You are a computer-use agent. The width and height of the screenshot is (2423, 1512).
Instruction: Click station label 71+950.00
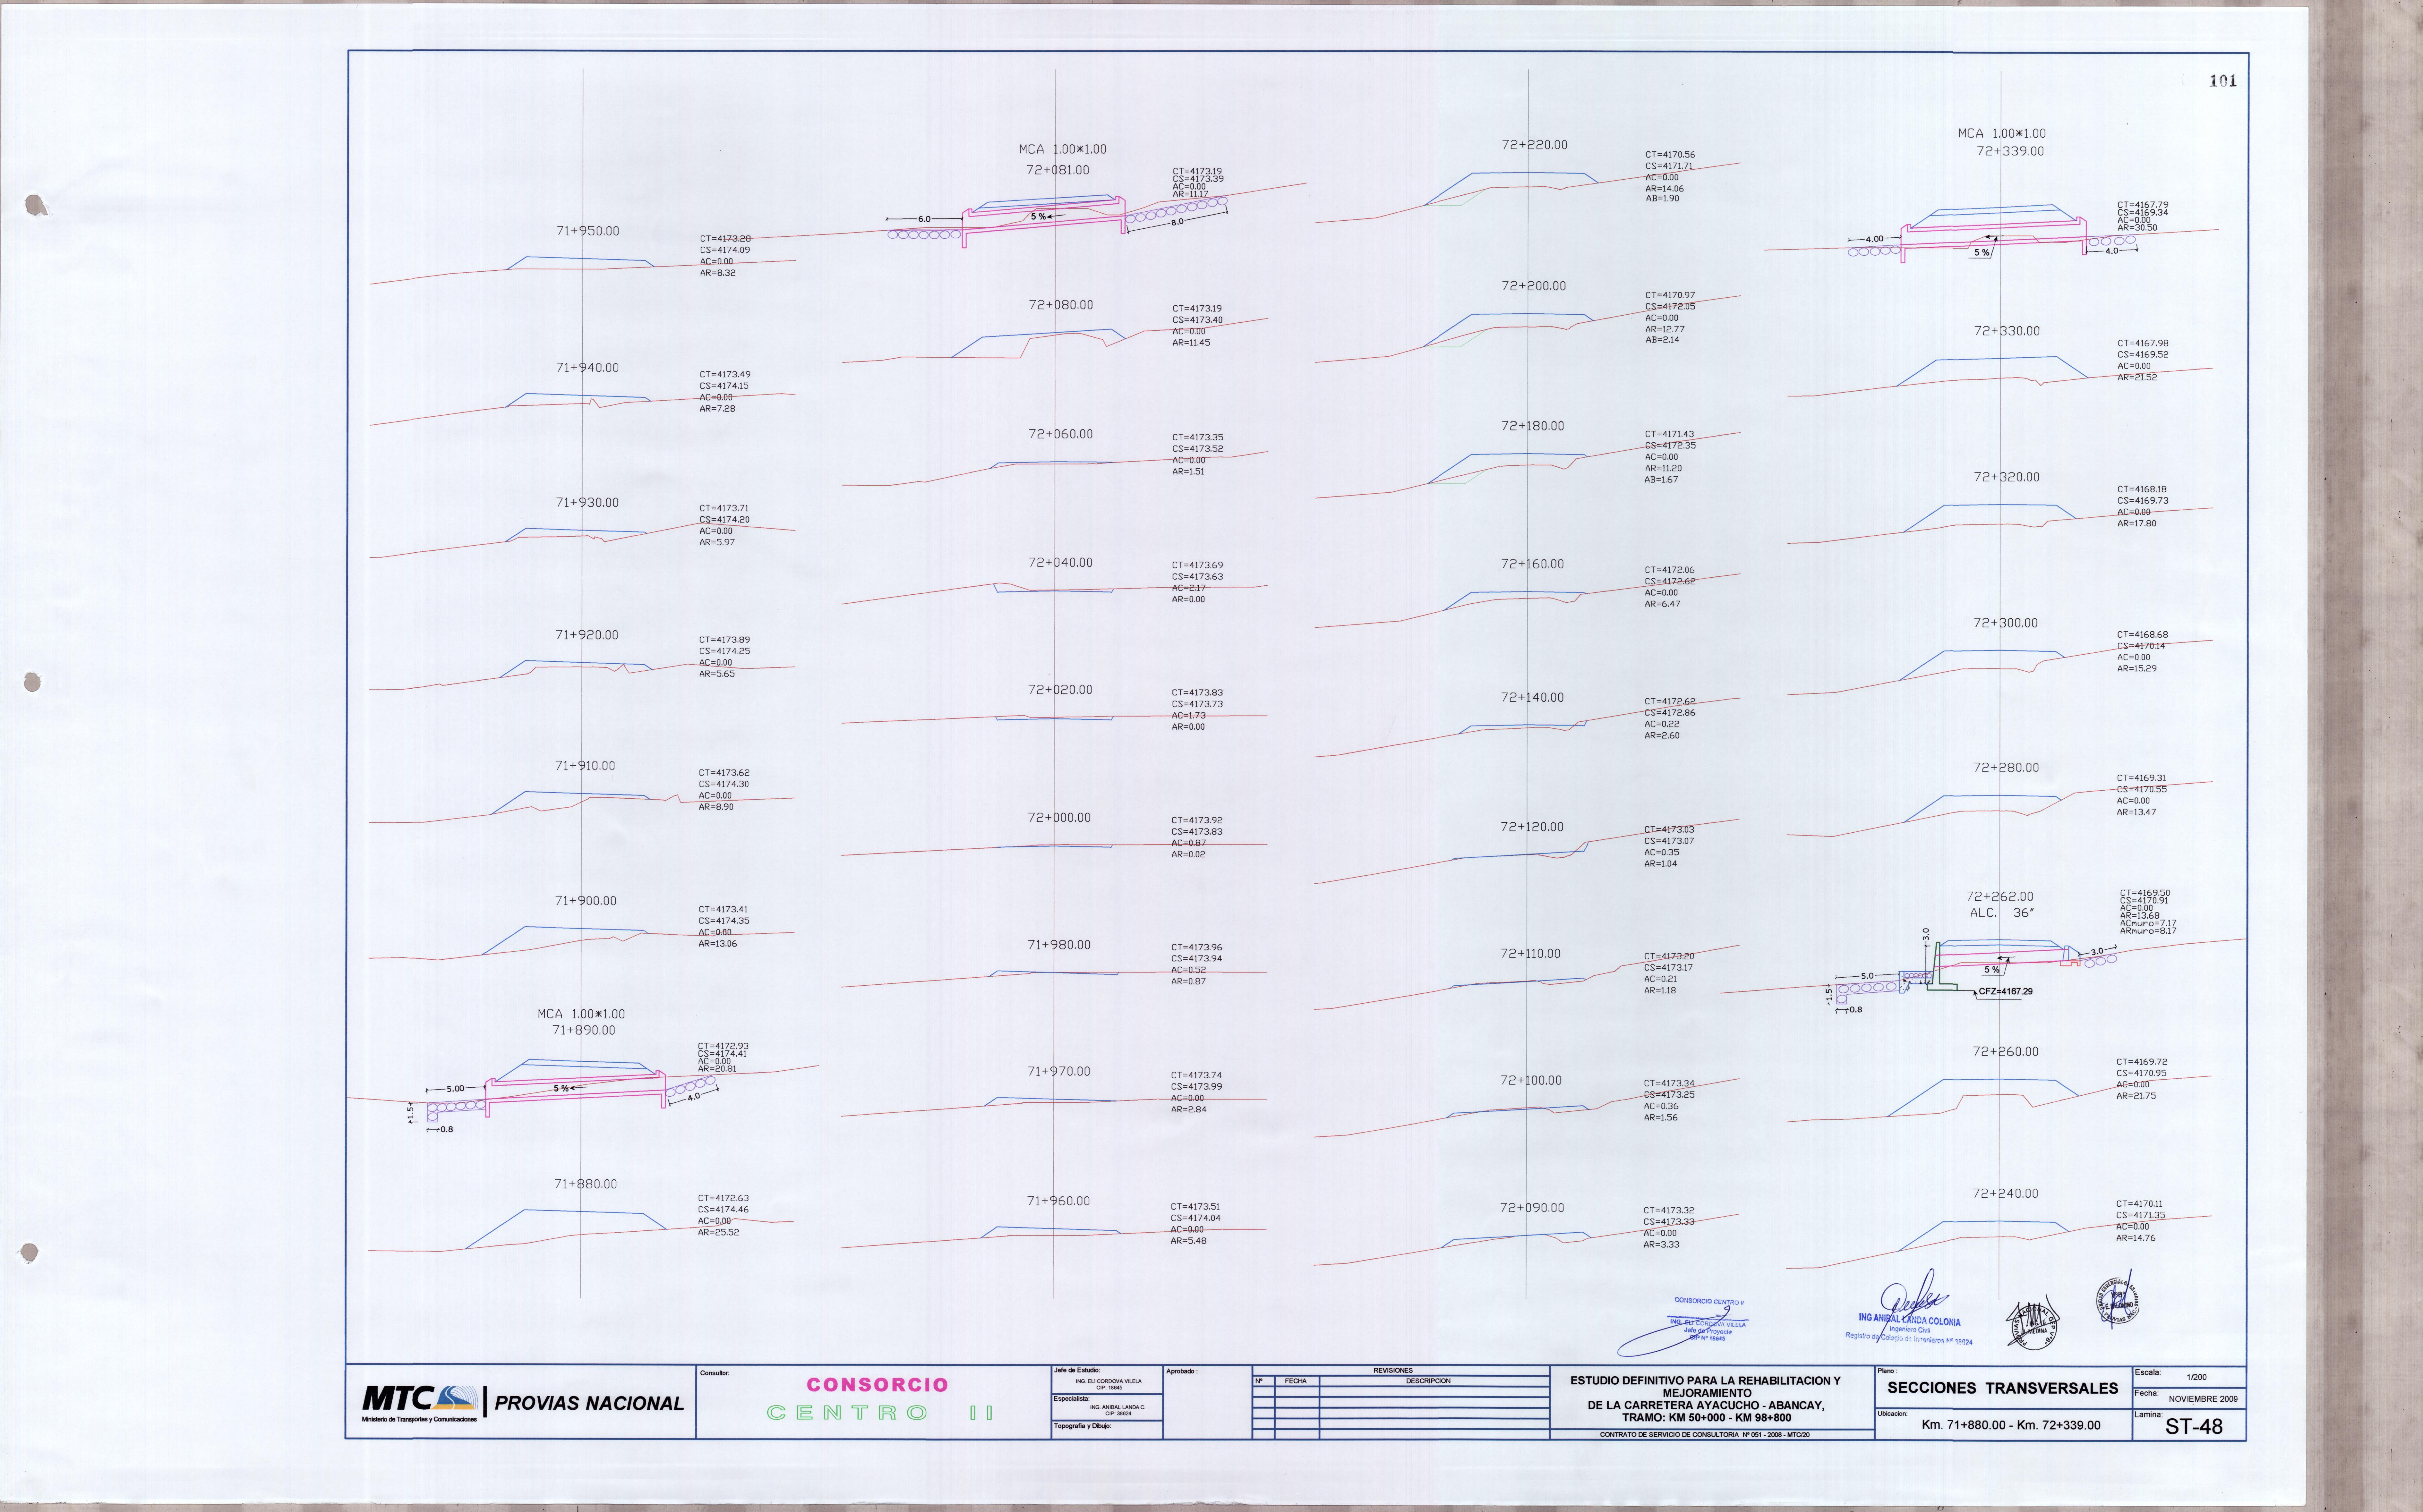pyautogui.click(x=588, y=231)
